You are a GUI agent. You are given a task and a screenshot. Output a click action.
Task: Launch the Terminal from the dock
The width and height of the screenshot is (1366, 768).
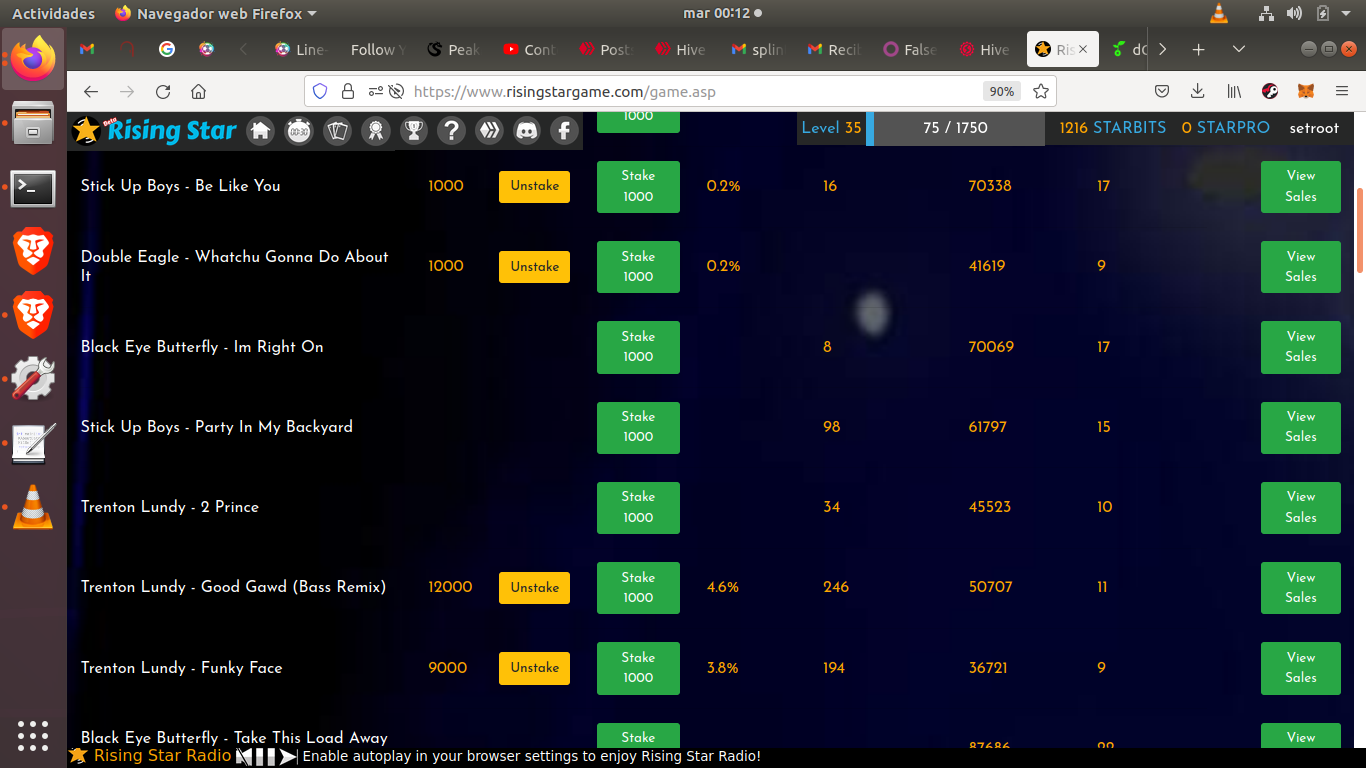33,187
